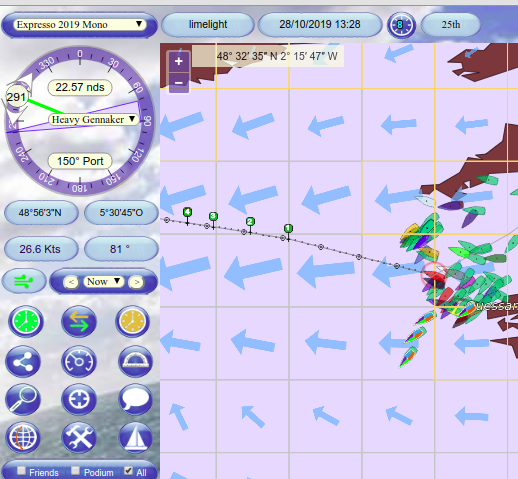
Task: Open the hammer and wrench tools
Action: 79,437
